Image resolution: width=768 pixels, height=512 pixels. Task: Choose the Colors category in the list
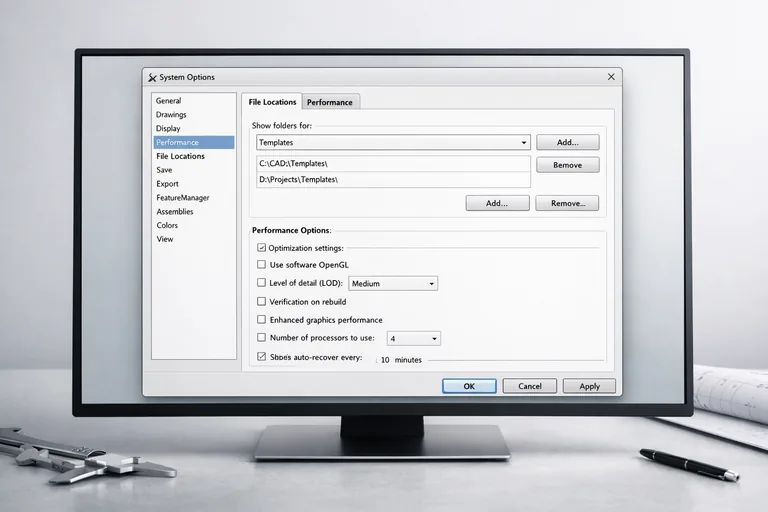[x=167, y=225]
